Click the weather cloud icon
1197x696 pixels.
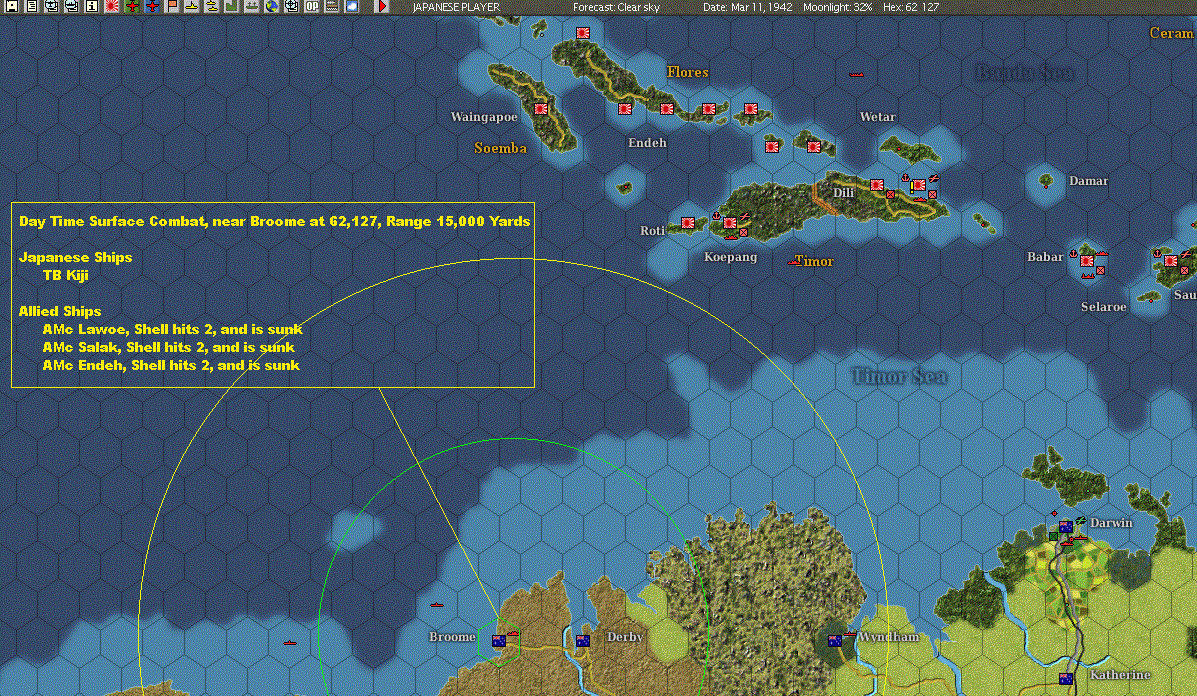click(x=351, y=6)
